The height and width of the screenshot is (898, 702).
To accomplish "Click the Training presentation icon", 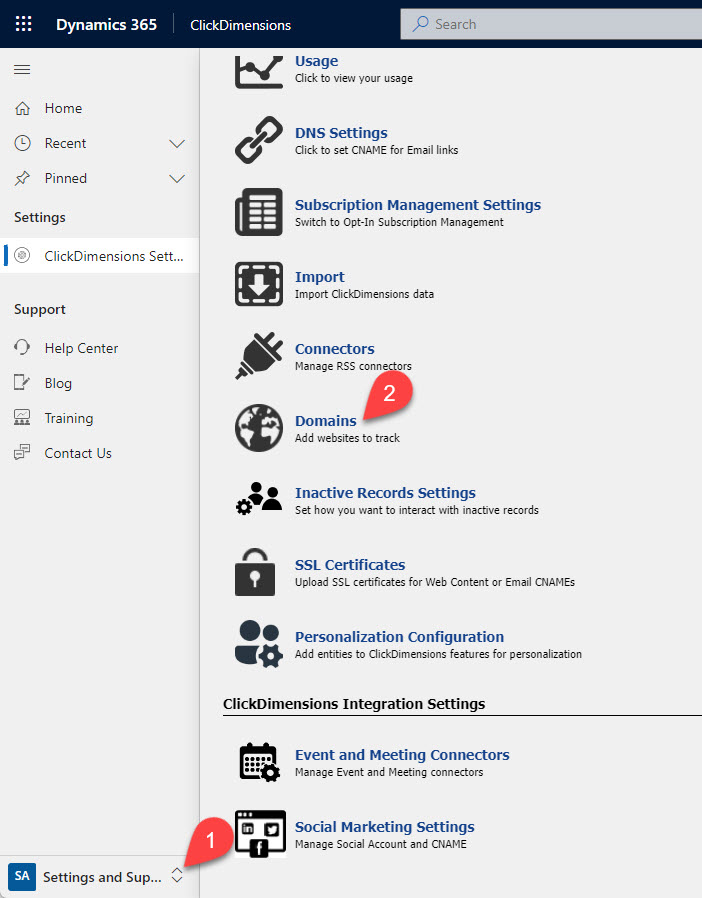I will pyautogui.click(x=22, y=418).
